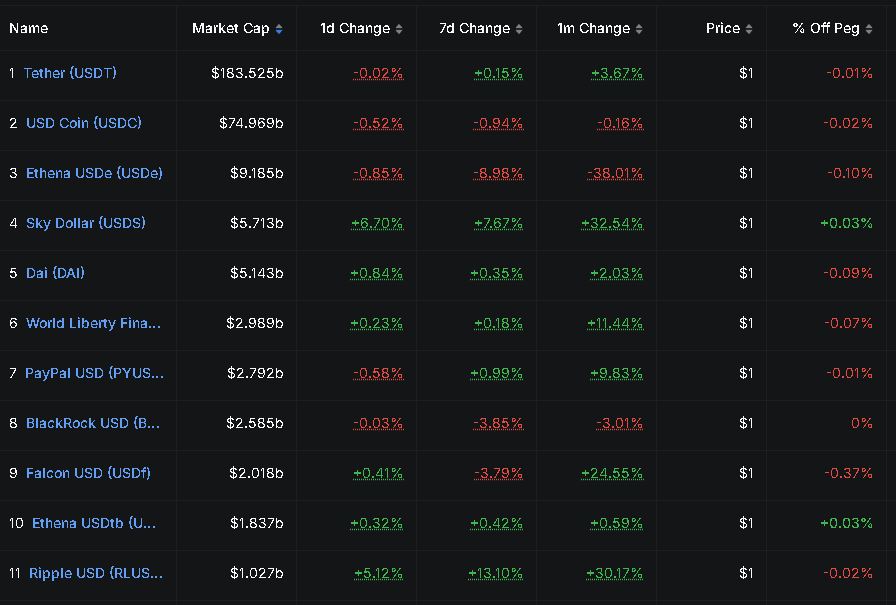Open the USD Coin (USDC) link
Screen dimensions: 896x605
click(84, 123)
